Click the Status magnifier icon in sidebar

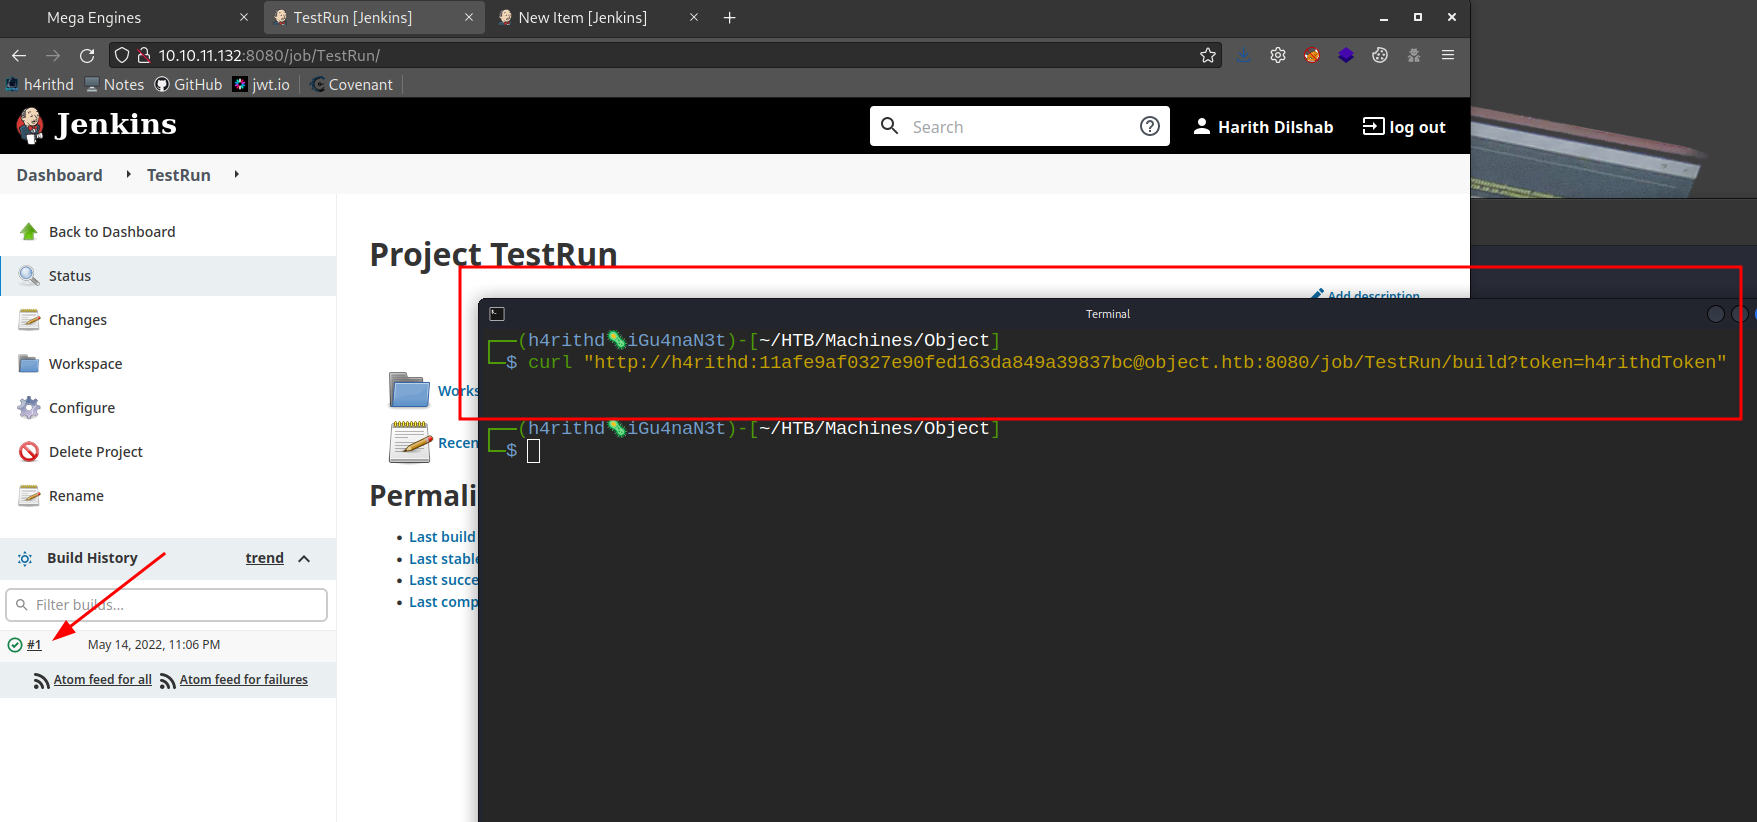point(29,276)
